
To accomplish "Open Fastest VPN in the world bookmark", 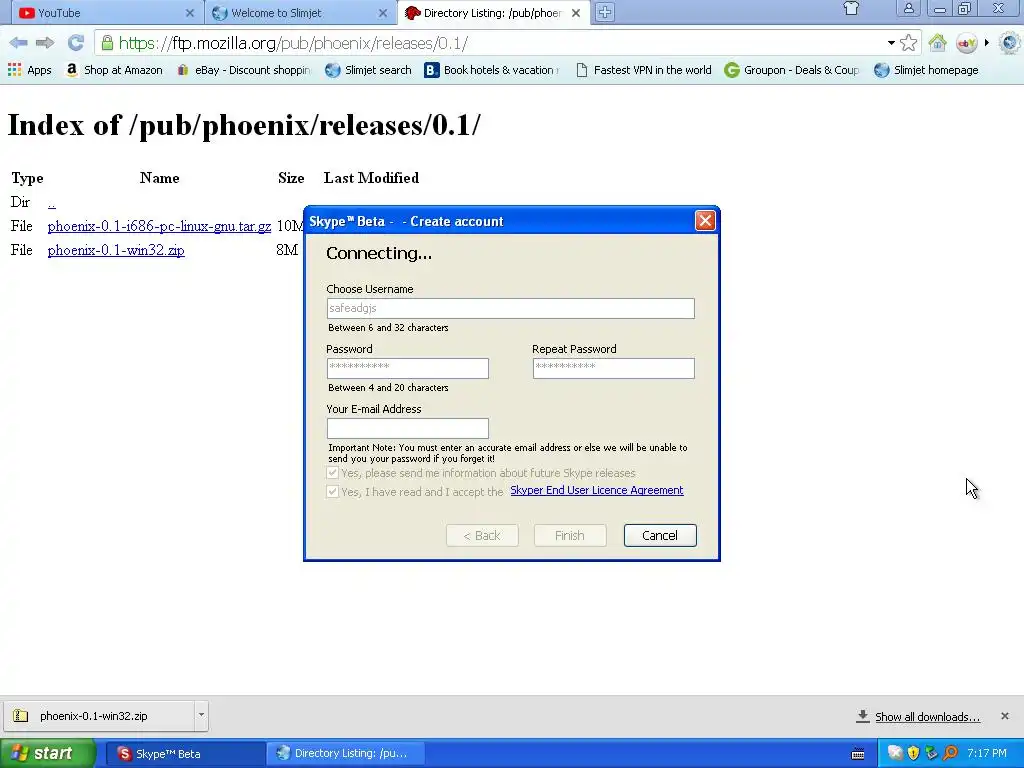I will [643, 70].
